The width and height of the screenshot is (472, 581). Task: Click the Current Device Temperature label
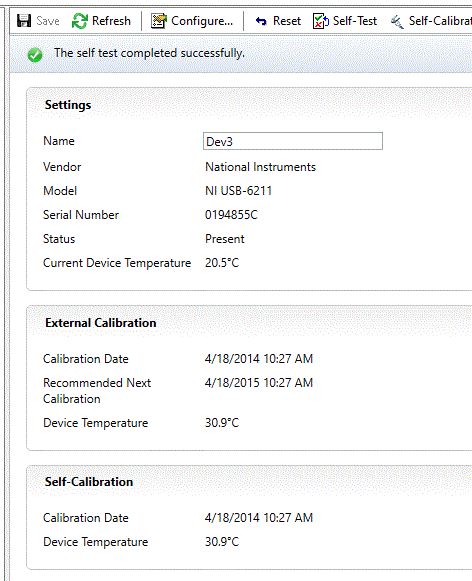click(x=117, y=263)
